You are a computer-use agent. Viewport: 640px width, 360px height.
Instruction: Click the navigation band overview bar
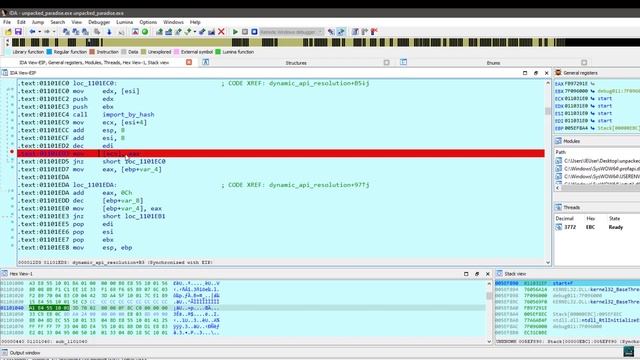326,42
